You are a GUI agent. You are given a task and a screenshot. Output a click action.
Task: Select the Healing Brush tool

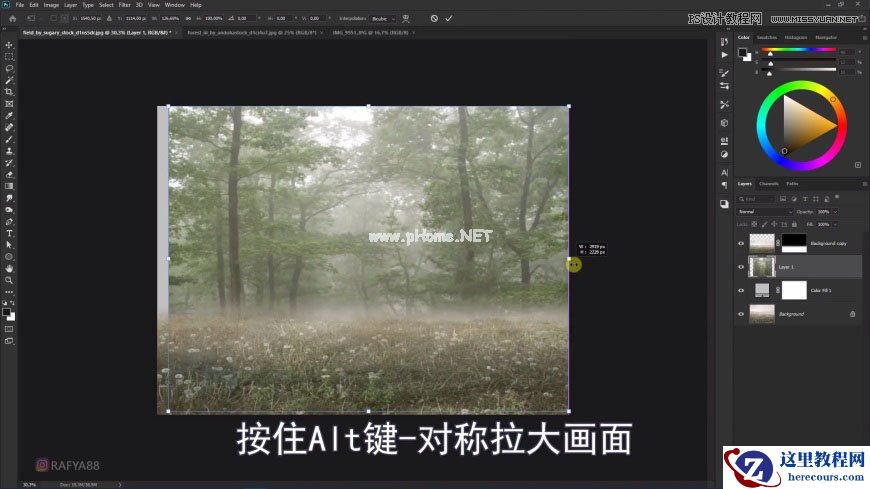9,127
